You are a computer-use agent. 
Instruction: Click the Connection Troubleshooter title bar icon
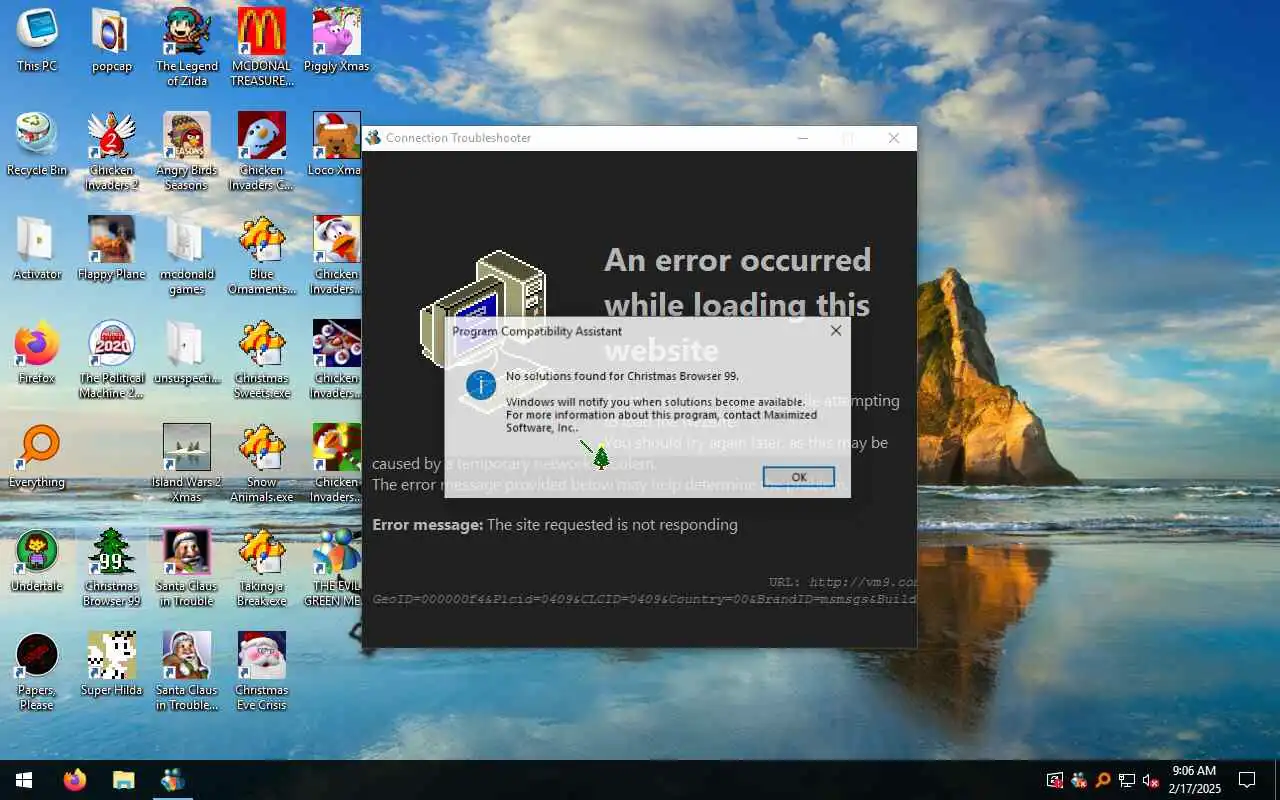tap(373, 138)
